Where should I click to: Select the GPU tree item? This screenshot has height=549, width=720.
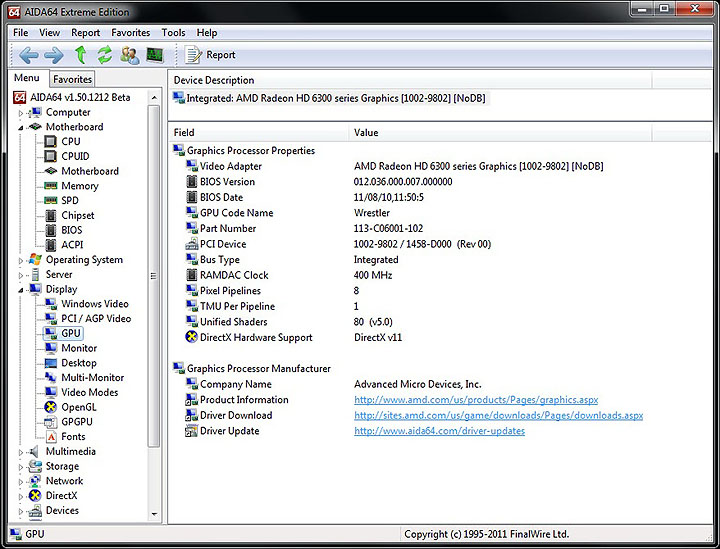click(63, 333)
